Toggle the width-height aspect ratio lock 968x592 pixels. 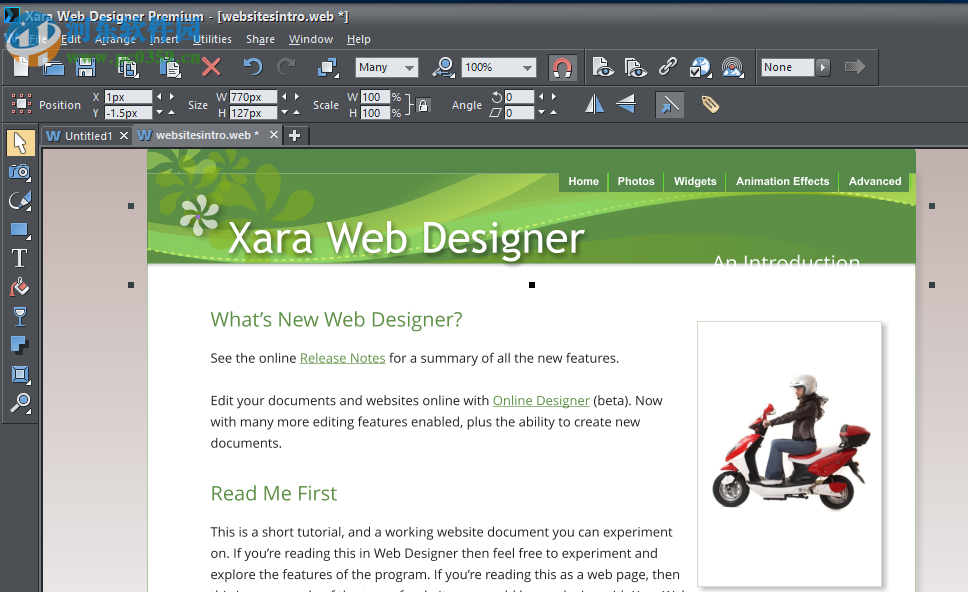click(423, 104)
